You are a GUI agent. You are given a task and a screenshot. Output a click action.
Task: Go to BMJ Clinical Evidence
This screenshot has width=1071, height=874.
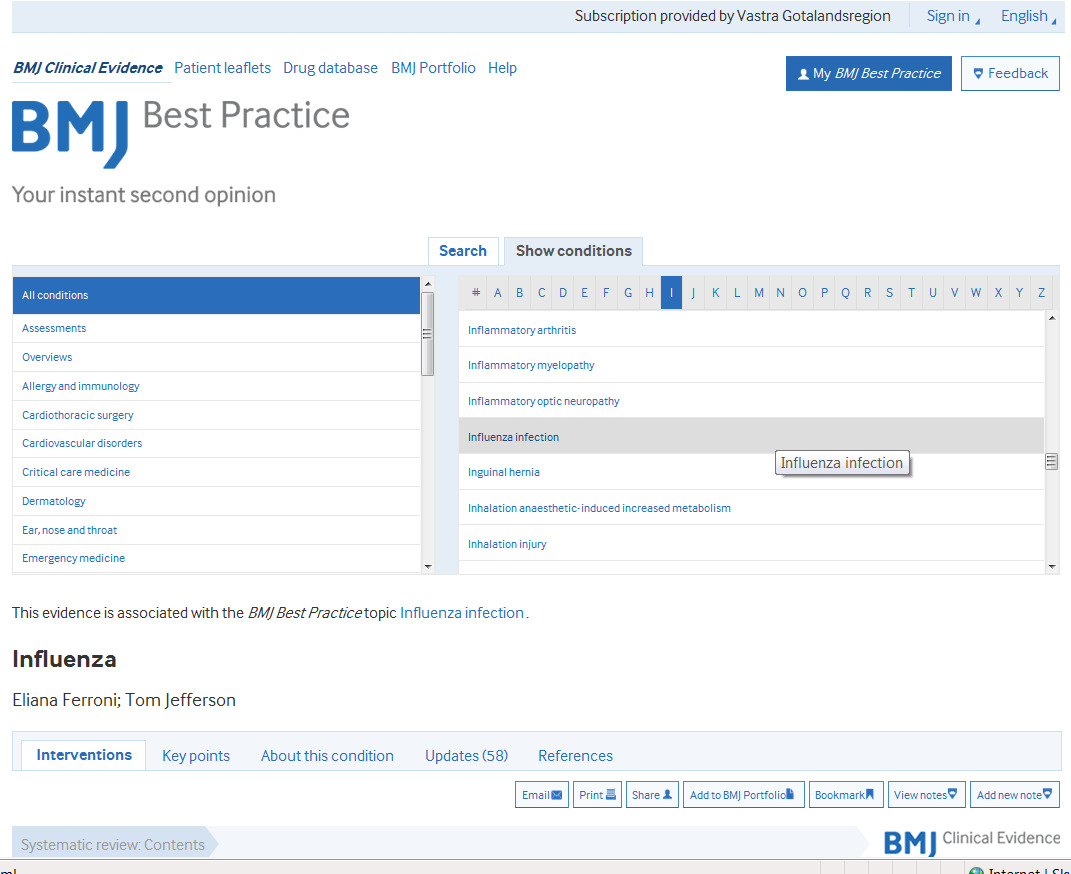(88, 68)
